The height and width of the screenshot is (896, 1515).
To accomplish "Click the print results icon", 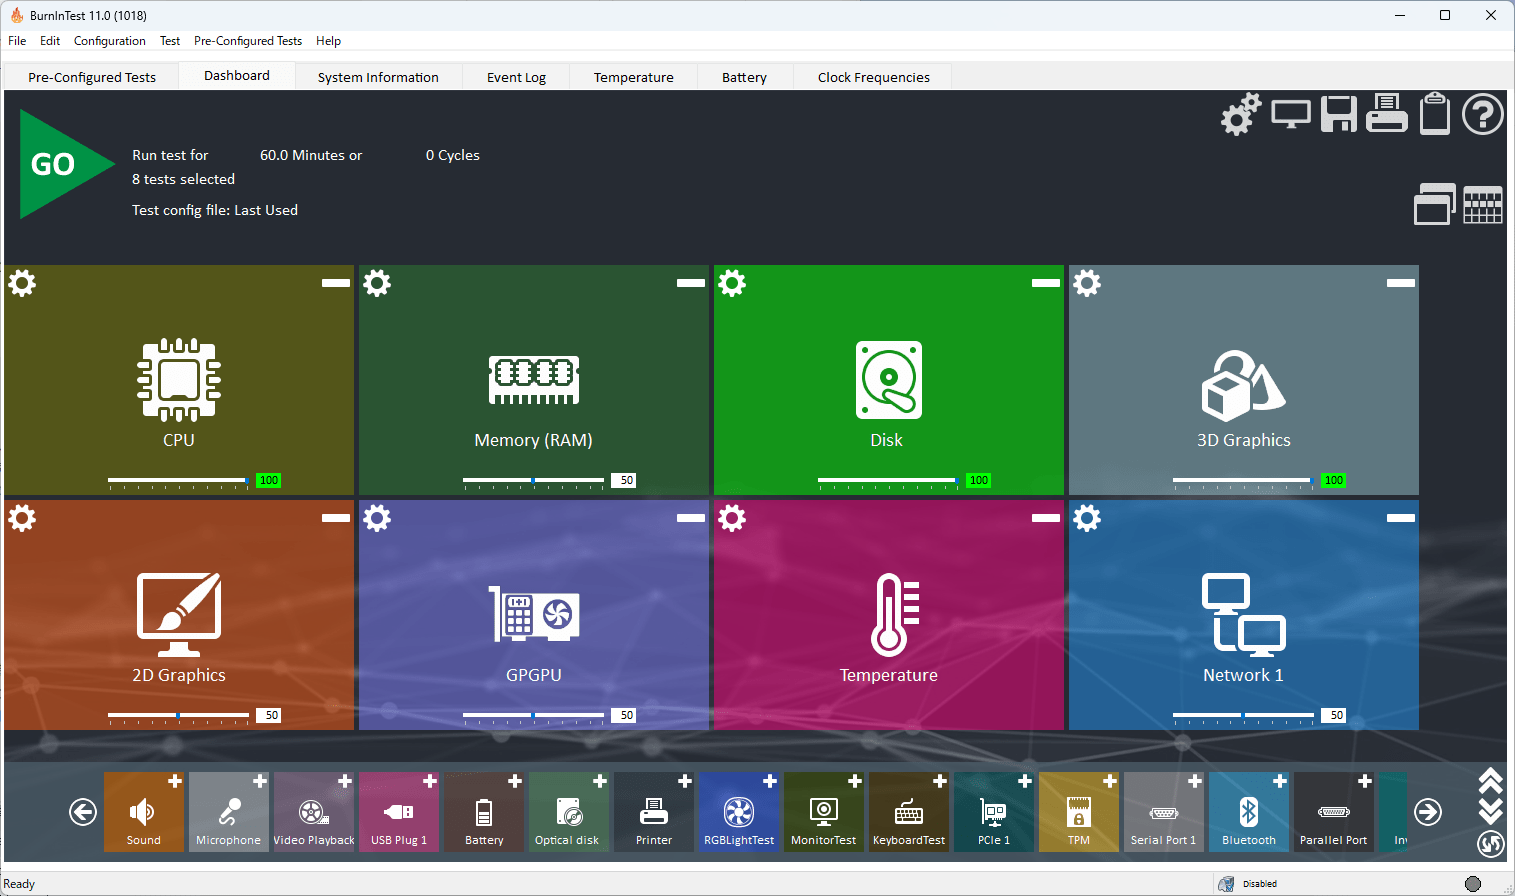I will (x=1386, y=114).
